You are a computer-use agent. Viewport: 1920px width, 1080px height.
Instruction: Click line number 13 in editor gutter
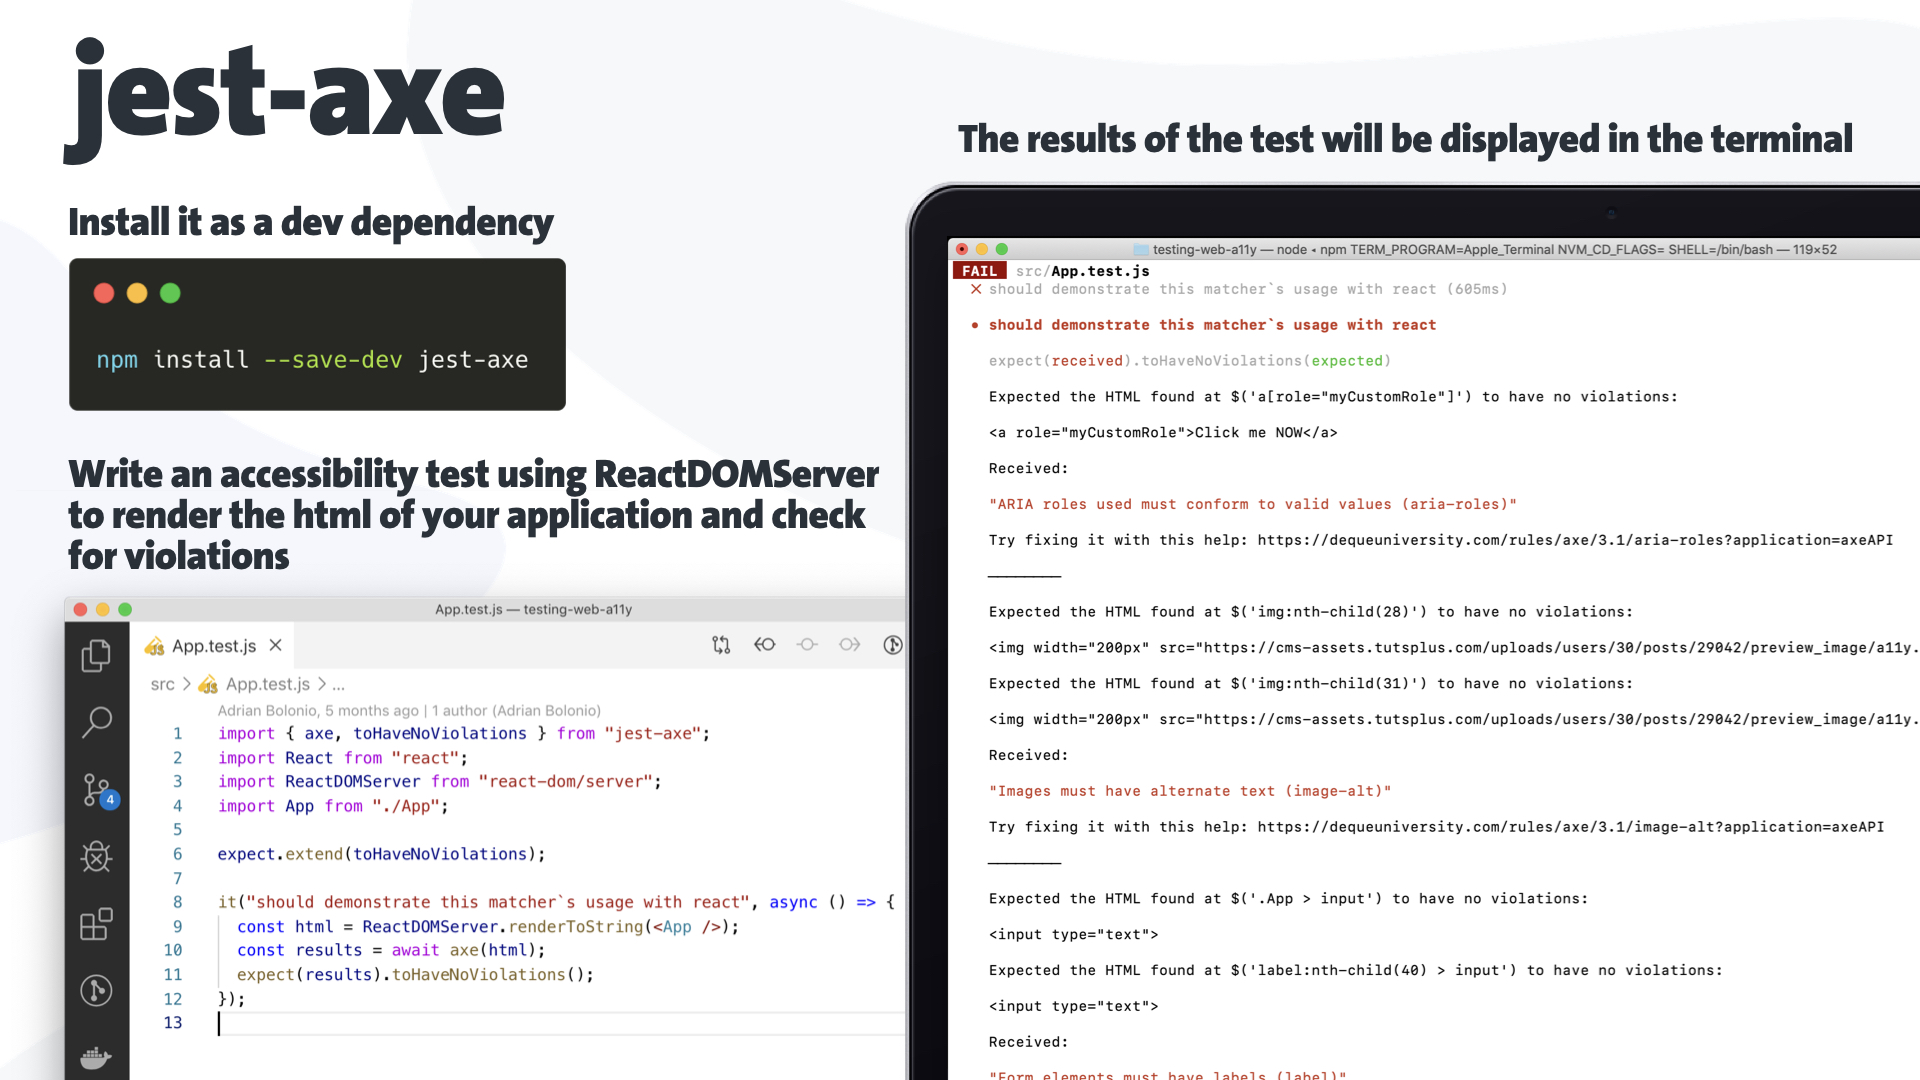click(x=173, y=1022)
